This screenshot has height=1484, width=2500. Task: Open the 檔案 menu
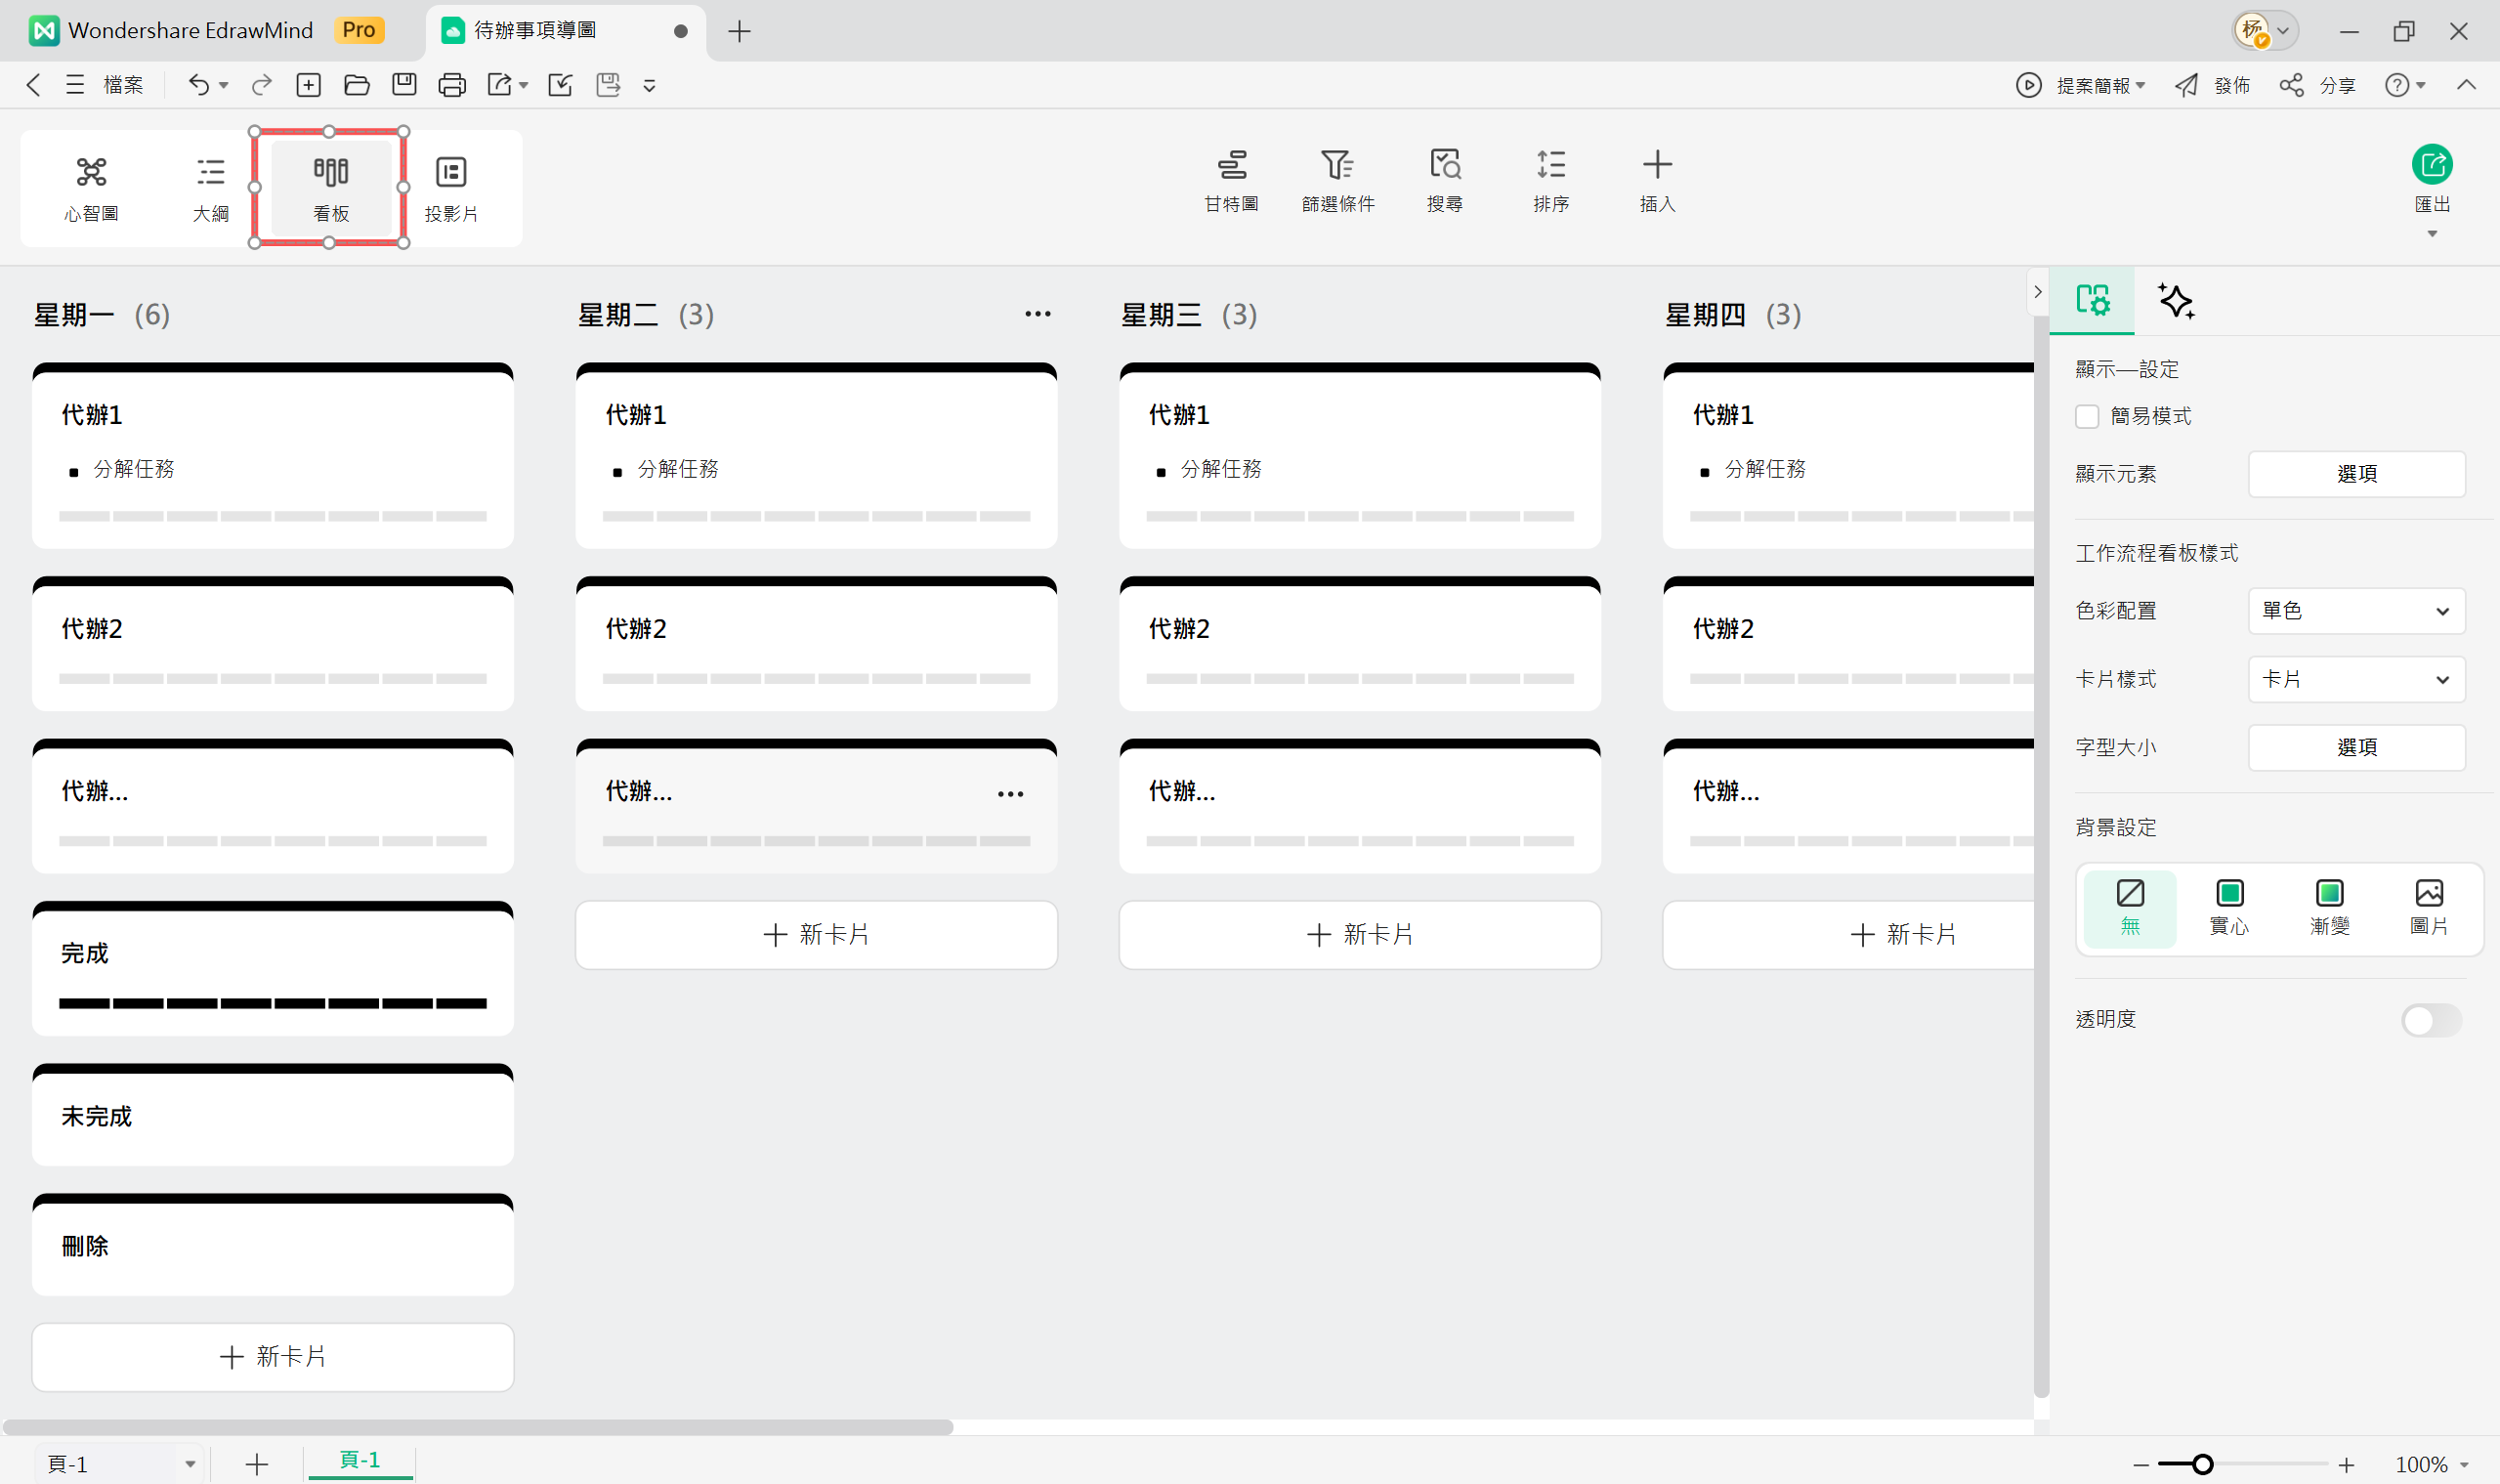123,85
